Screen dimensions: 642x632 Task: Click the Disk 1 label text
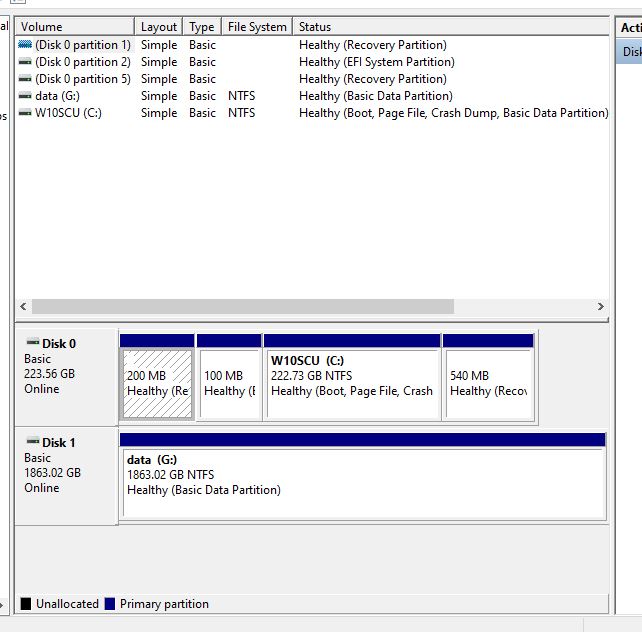59,442
